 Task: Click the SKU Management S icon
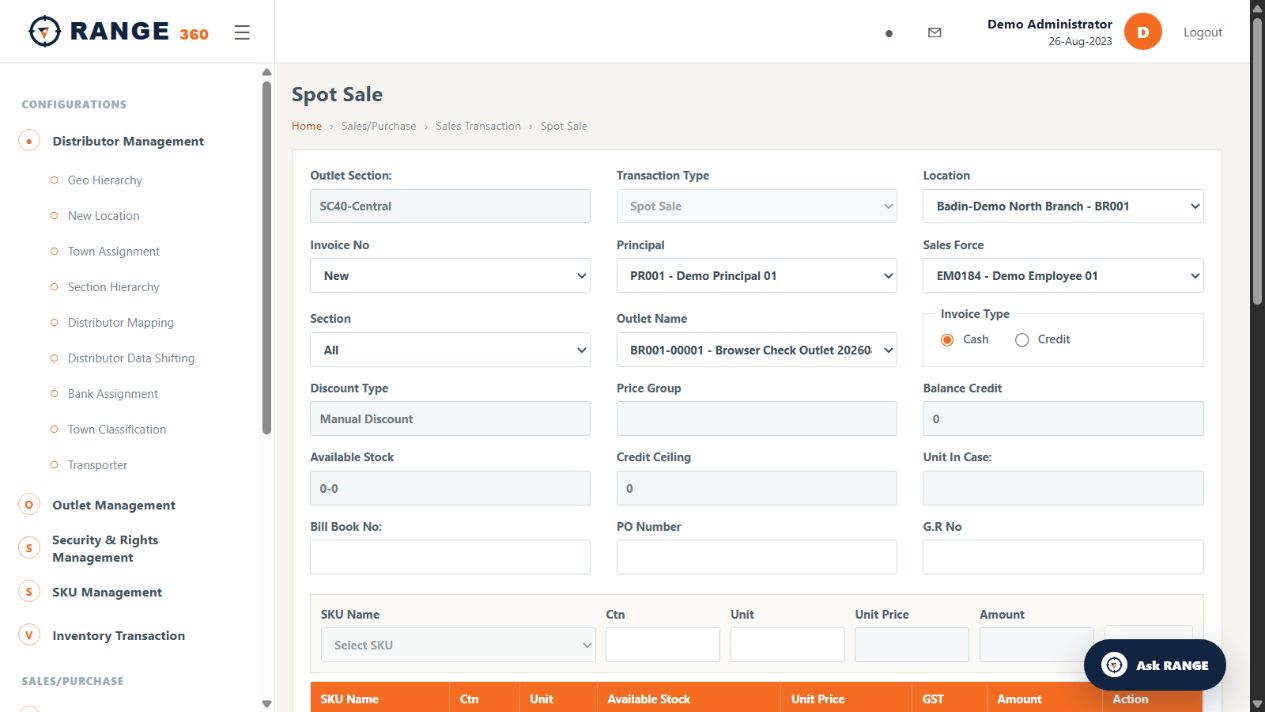pyautogui.click(x=29, y=592)
